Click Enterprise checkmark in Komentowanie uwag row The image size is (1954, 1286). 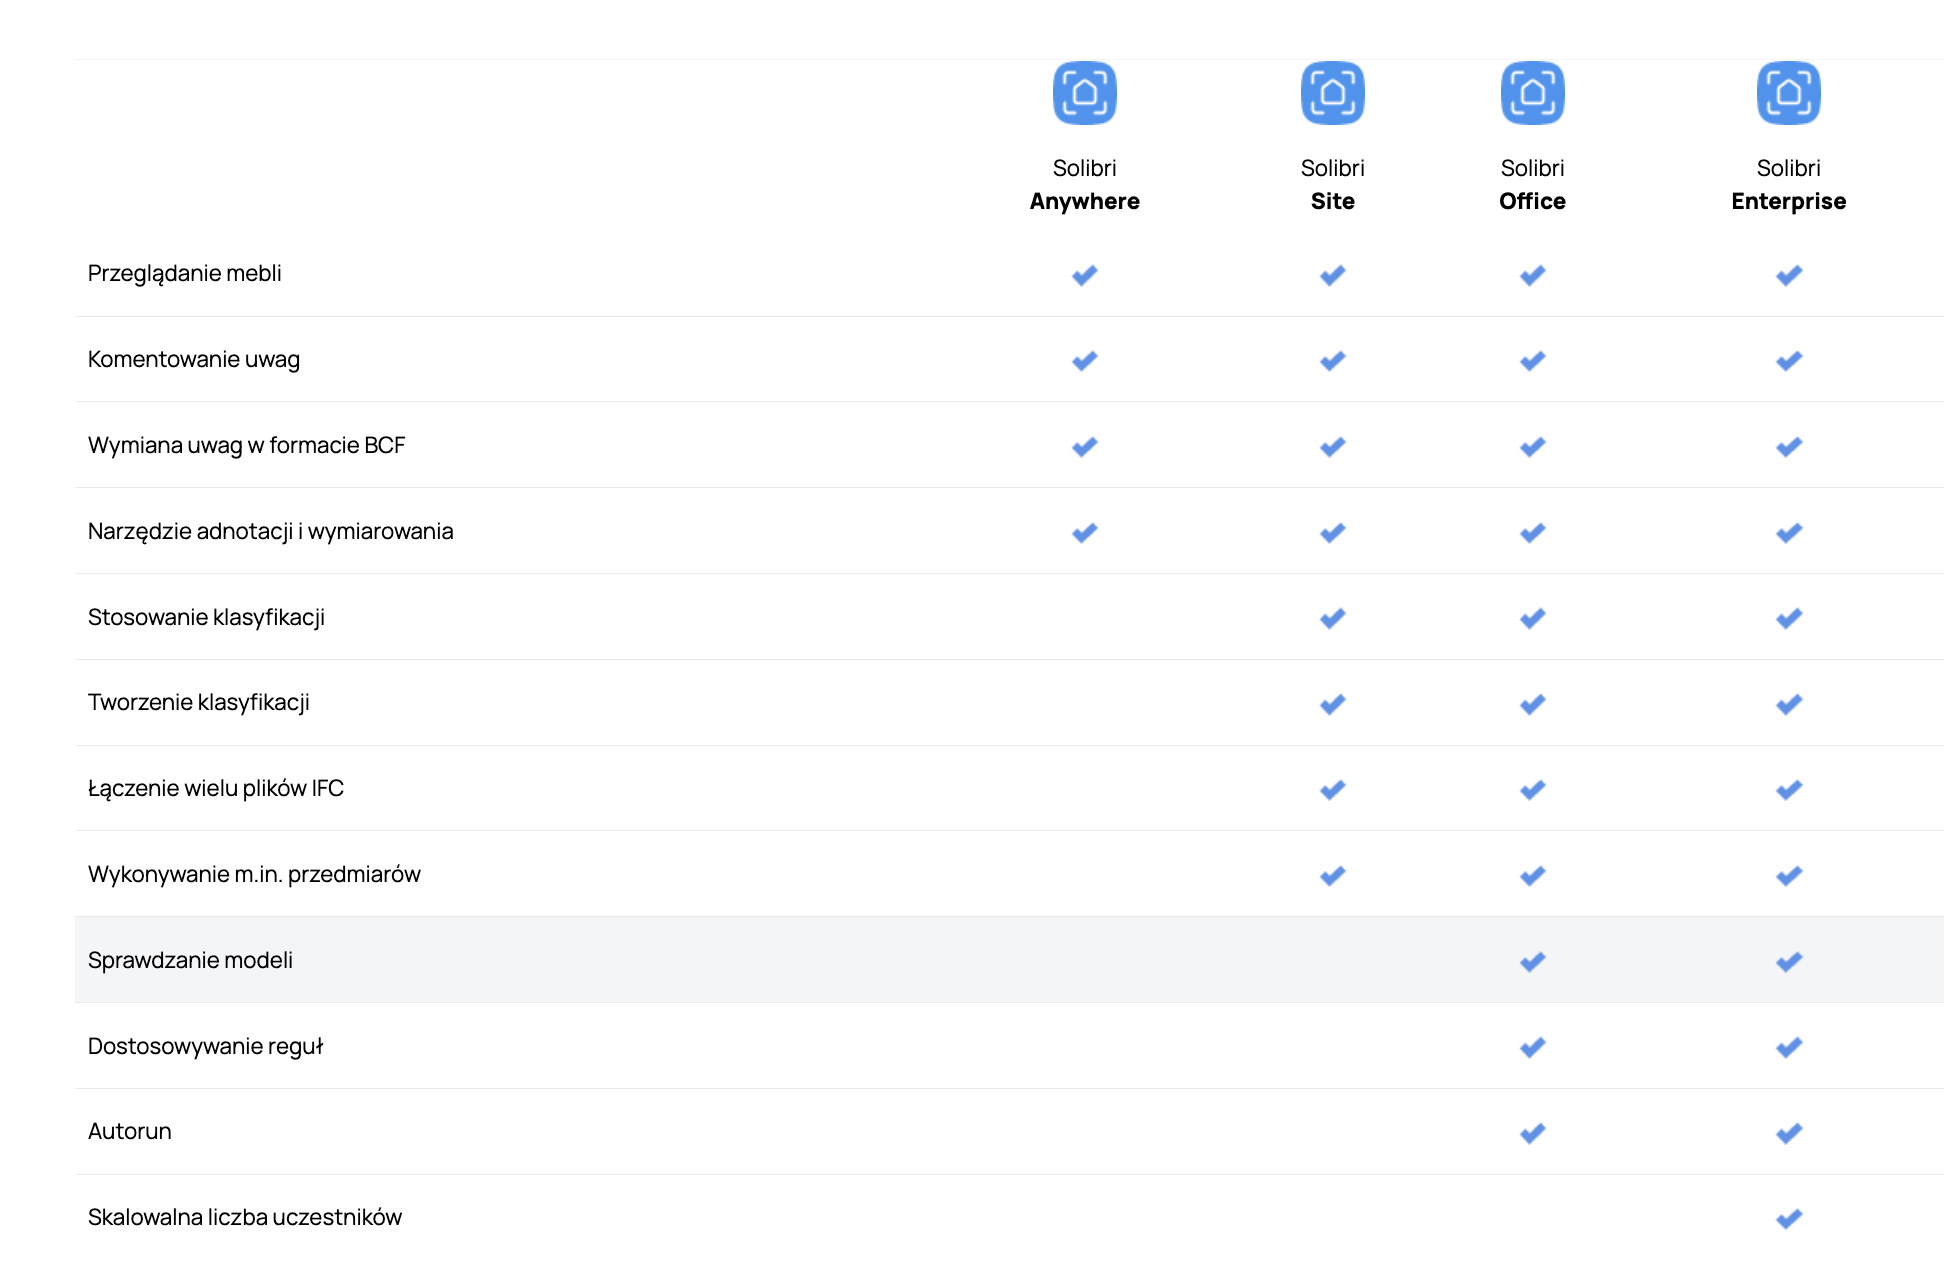point(1788,361)
